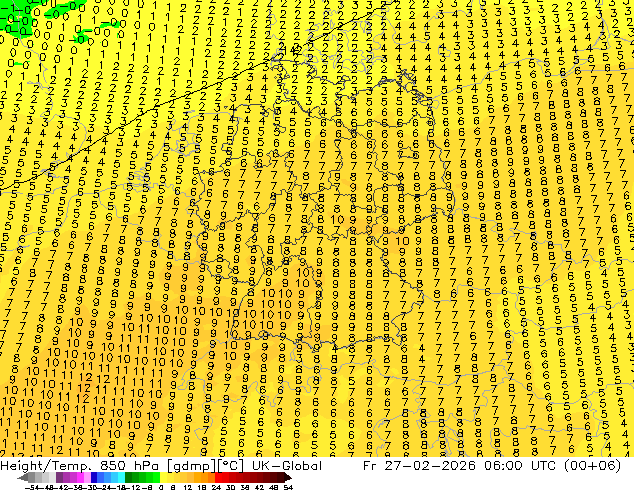Screen dimensions: 634x490
Task: Click the right arrow tip of color scale
Action: 290,478
